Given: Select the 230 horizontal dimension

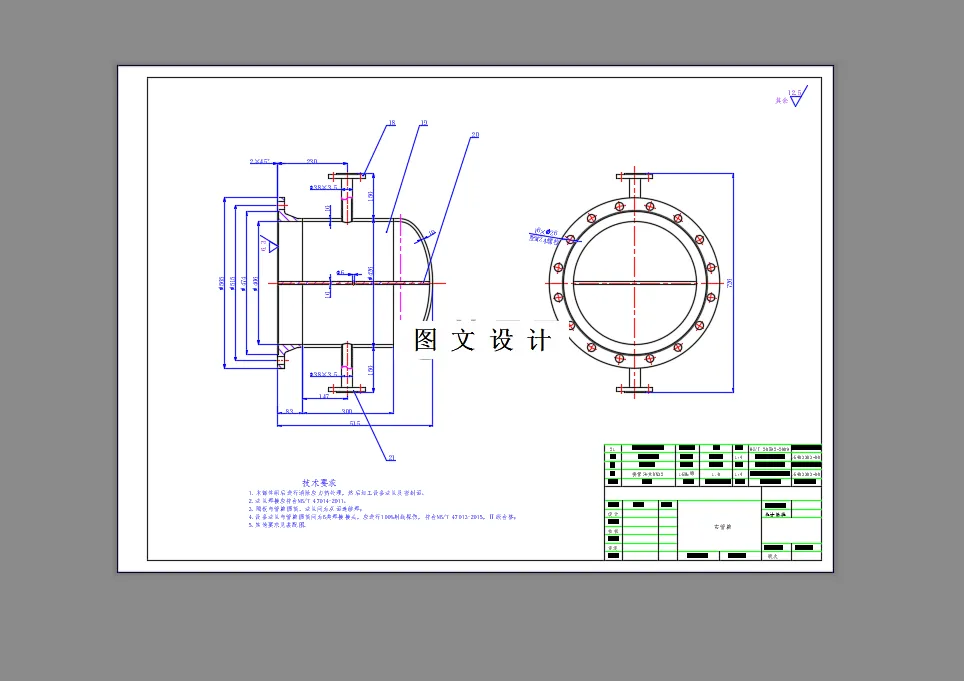Looking at the screenshot, I should (312, 161).
